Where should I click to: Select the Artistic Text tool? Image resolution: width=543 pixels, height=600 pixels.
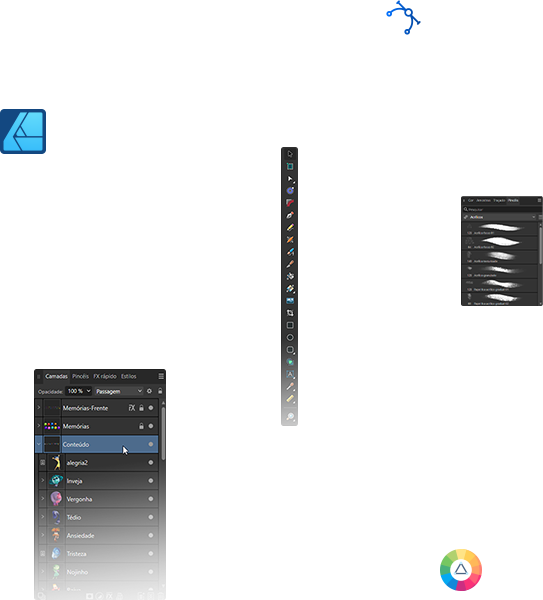tap(290, 374)
